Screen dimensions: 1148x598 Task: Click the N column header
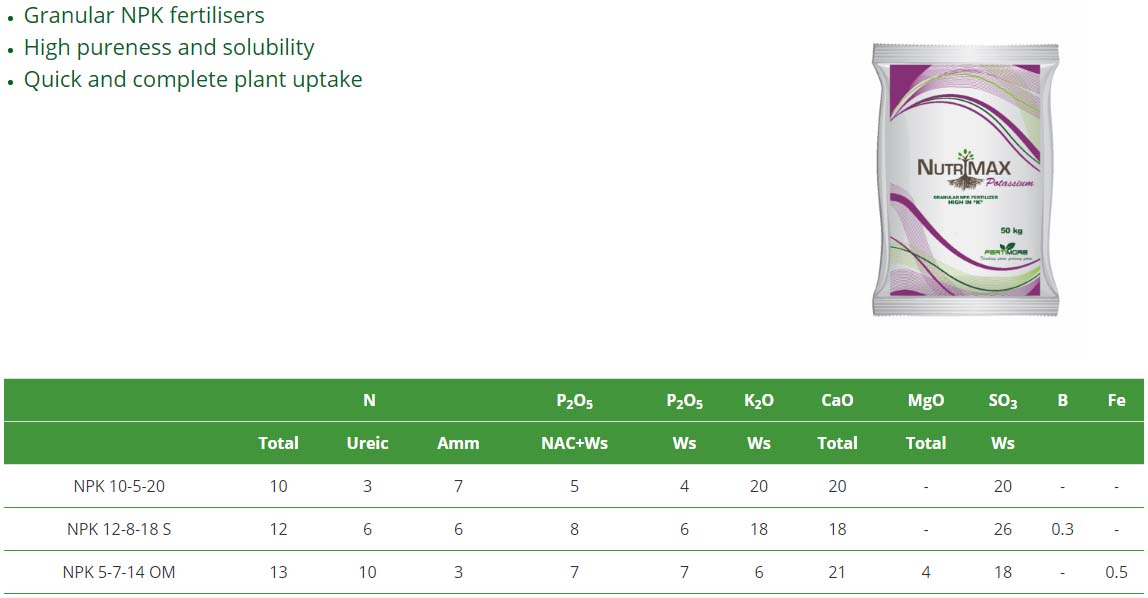coord(369,400)
